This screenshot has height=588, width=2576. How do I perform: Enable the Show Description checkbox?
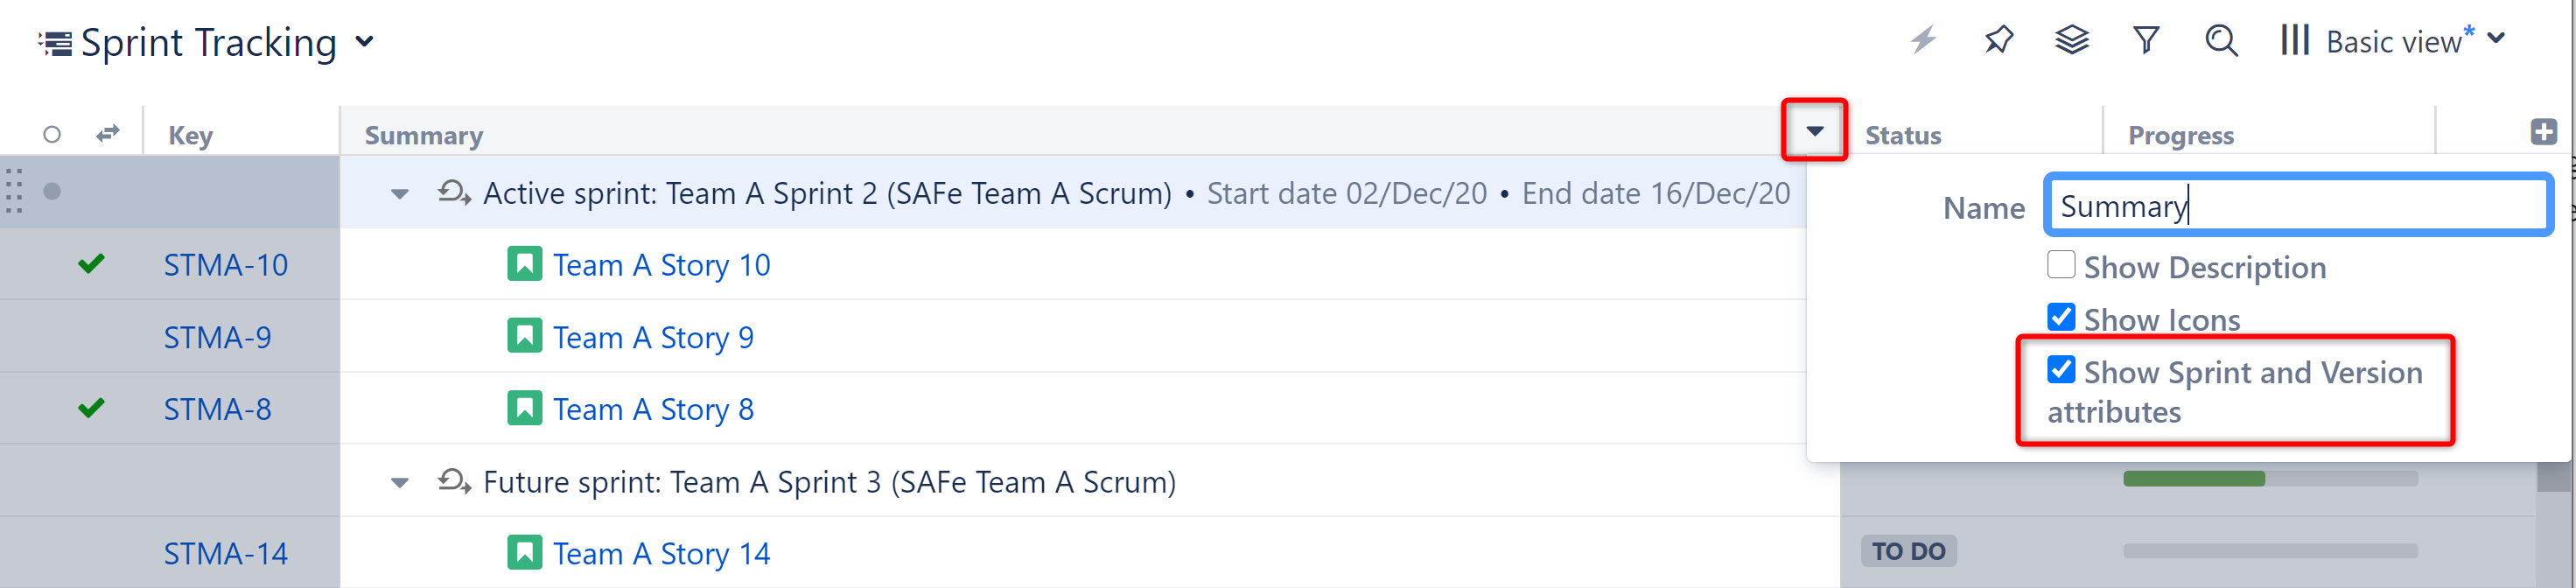tap(2061, 265)
